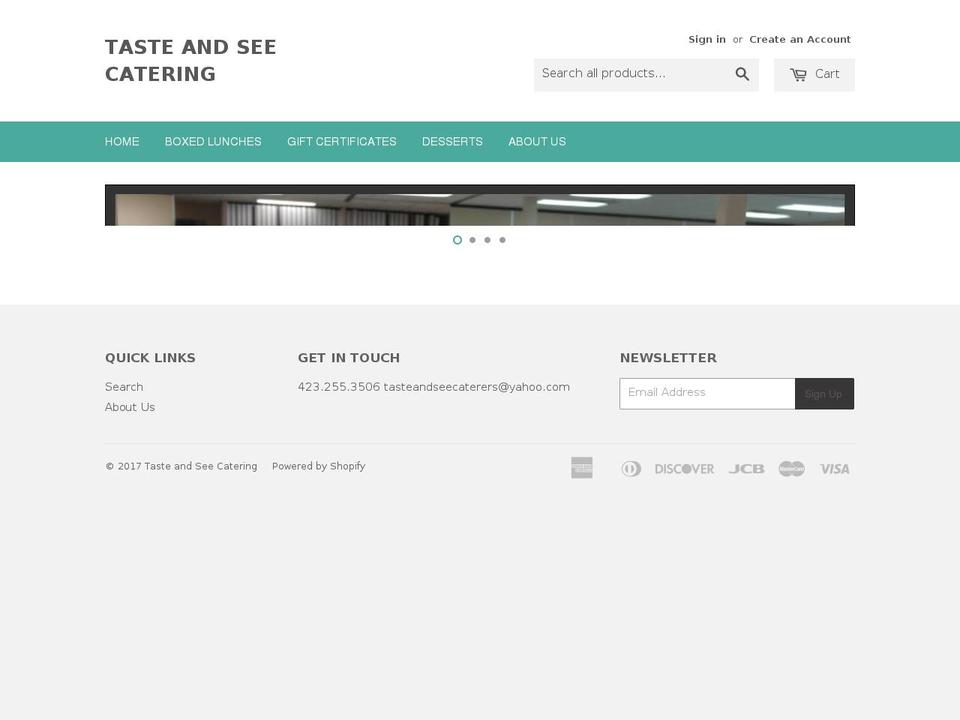The image size is (960, 720).
Task: Click the Diners Club payment icon
Action: point(631,469)
